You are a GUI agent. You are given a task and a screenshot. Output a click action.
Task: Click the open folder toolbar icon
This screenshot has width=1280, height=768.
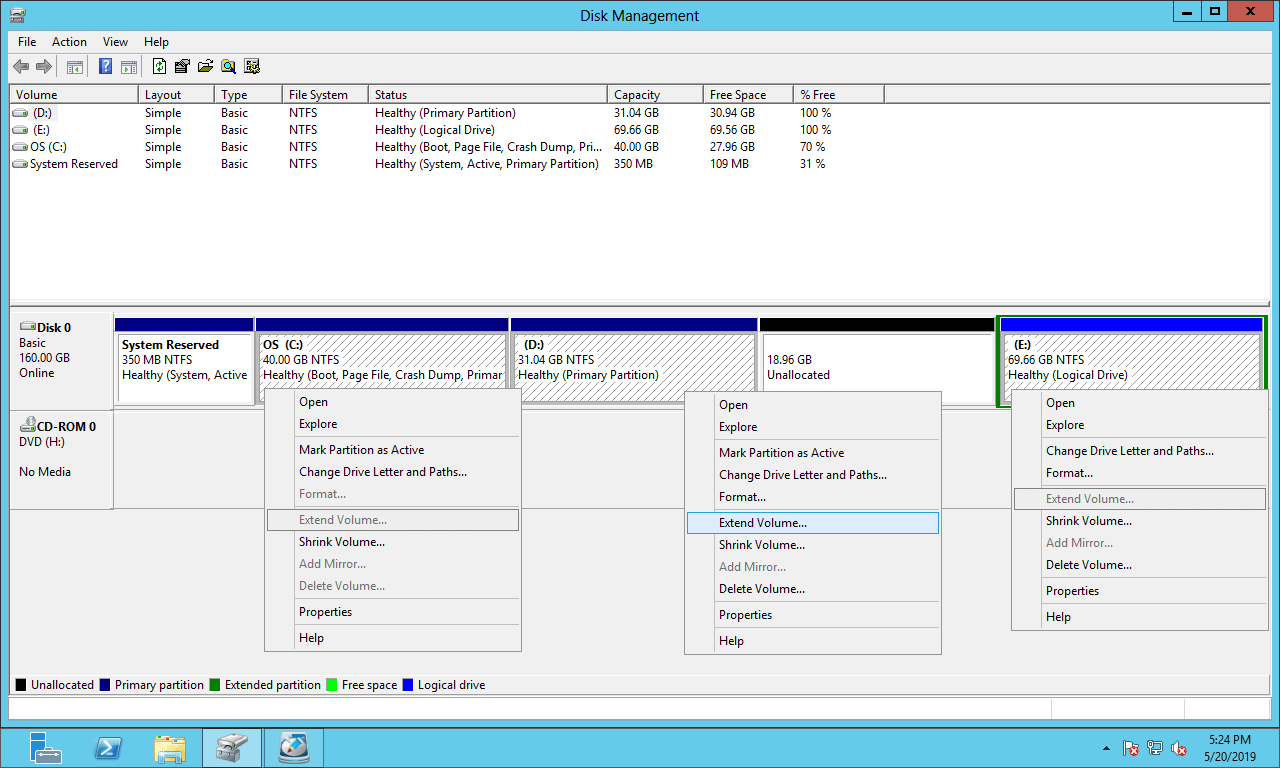tap(206, 67)
